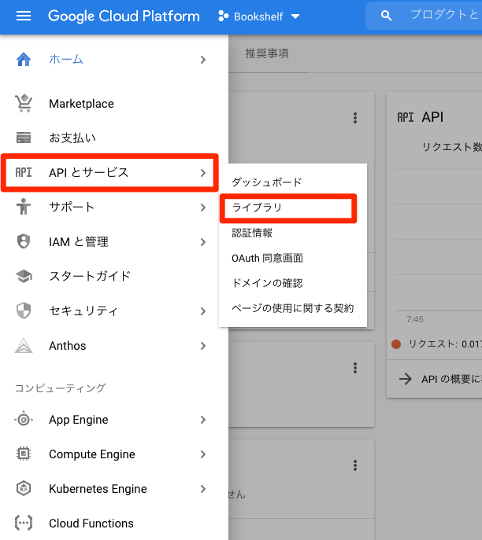Select ドメインの確認 in the submenu
The height and width of the screenshot is (540, 482).
[267, 283]
